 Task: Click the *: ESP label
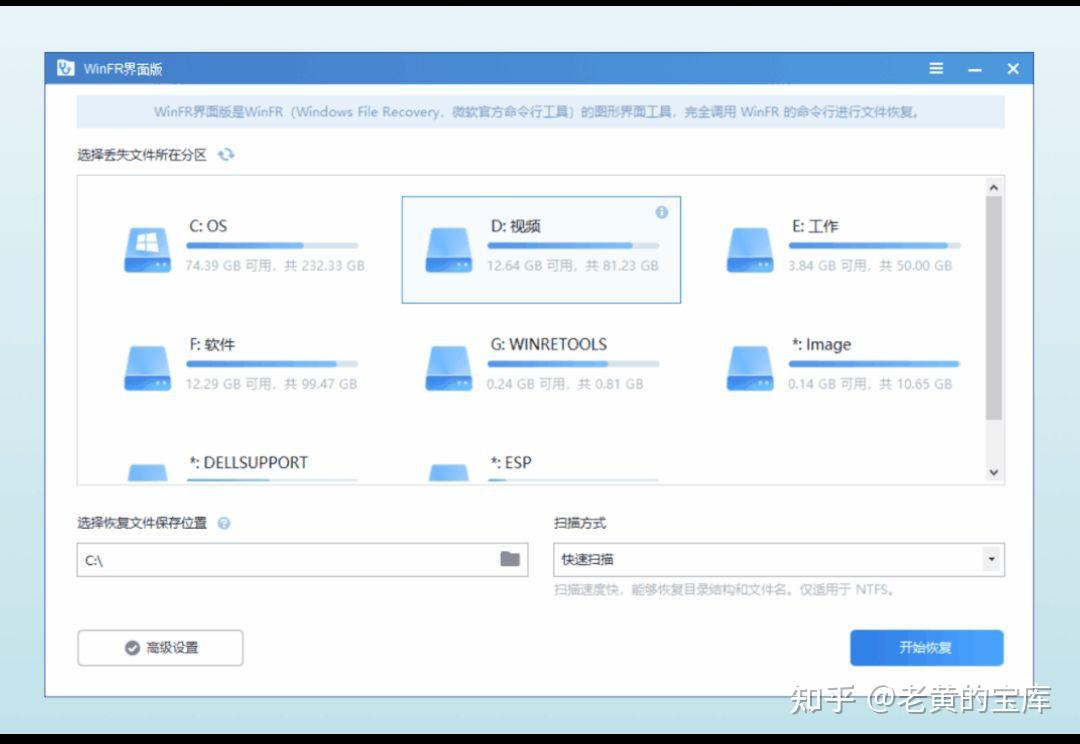[511, 463]
